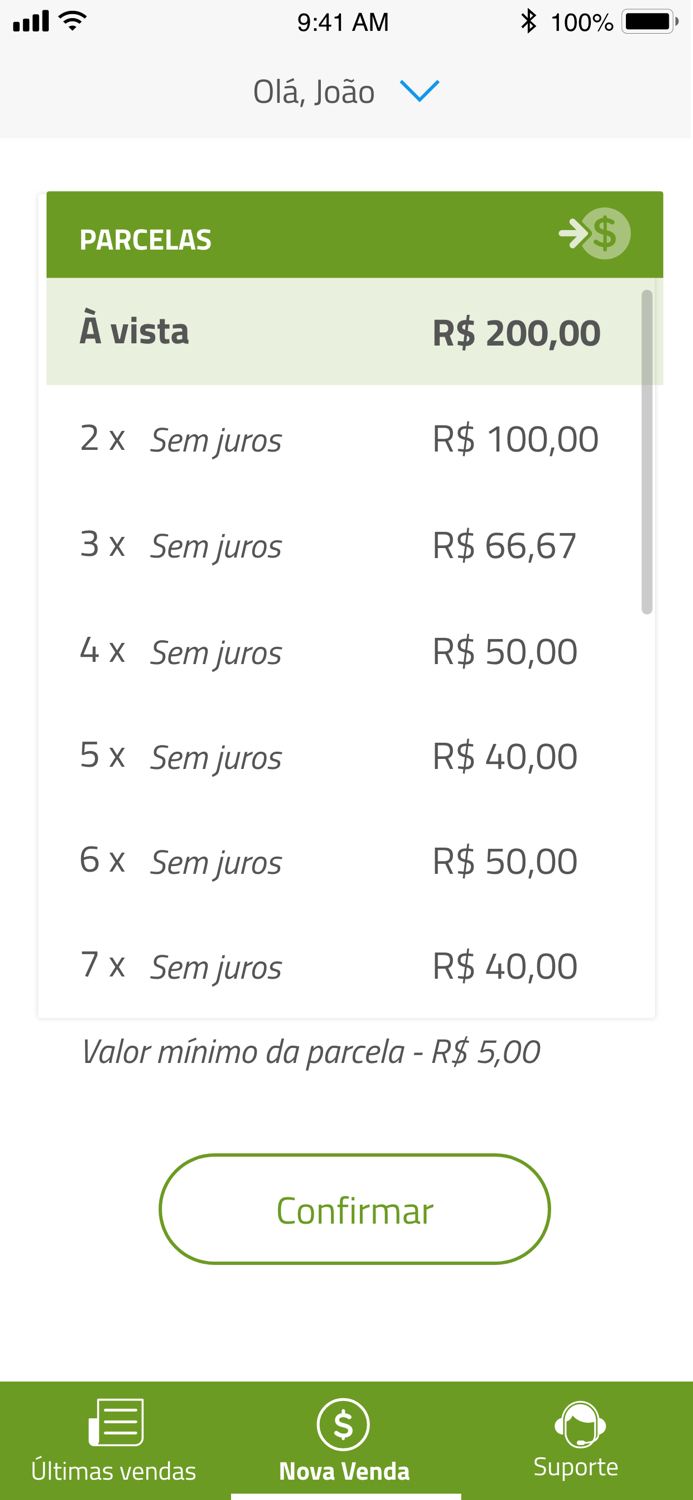
Task: Tap the dollar transfer icon in Parcelas header
Action: [x=603, y=233]
